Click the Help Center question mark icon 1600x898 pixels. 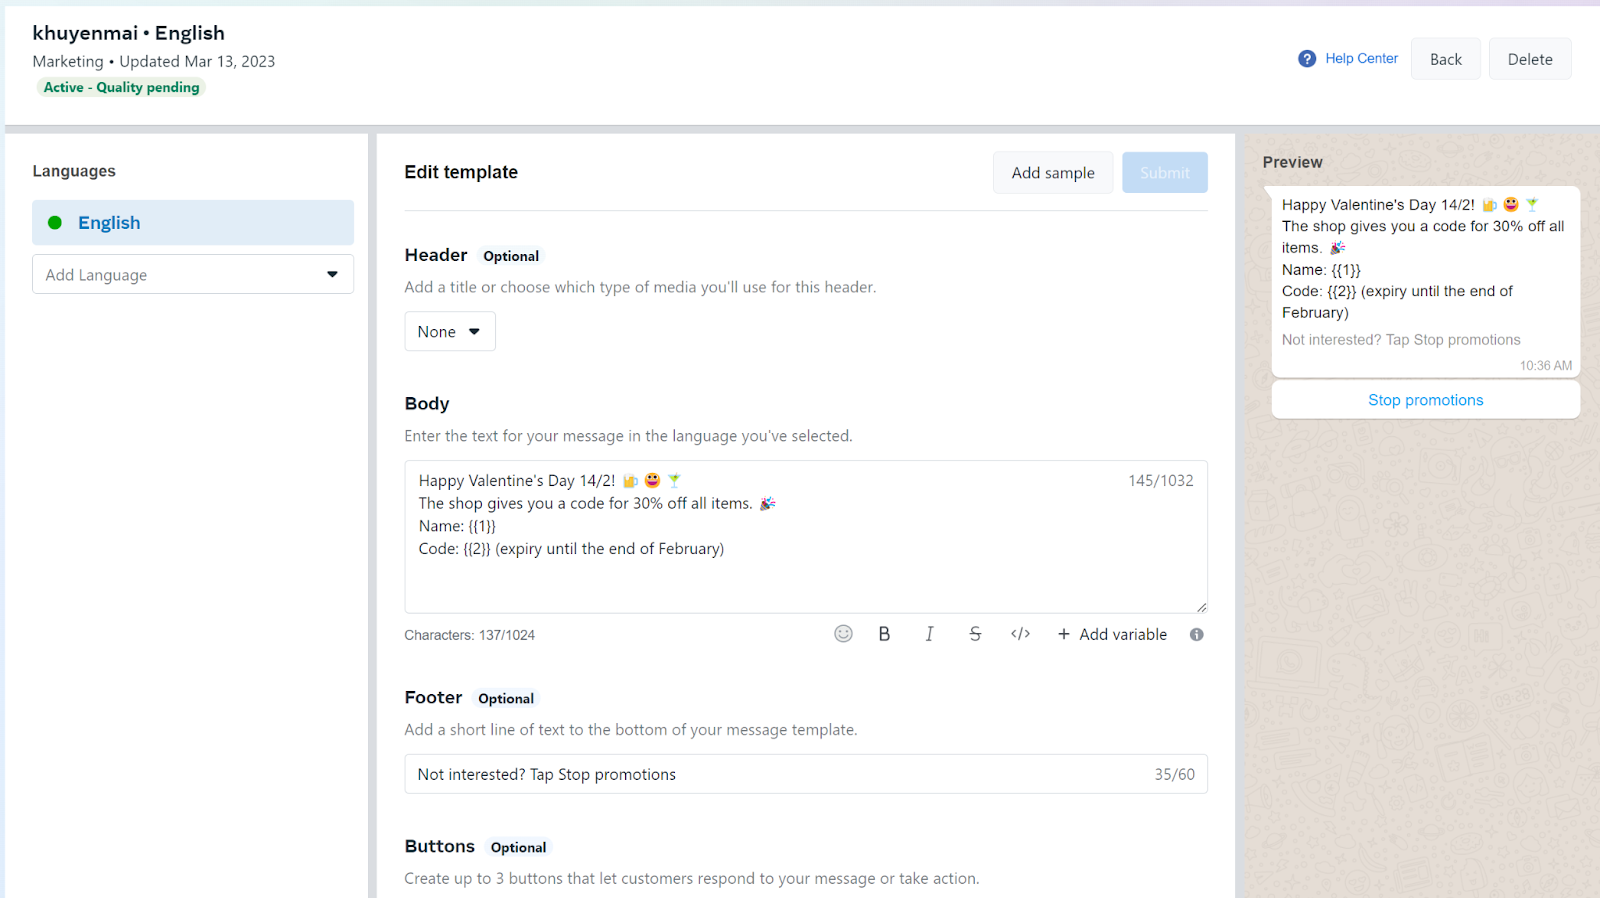[x=1307, y=59]
